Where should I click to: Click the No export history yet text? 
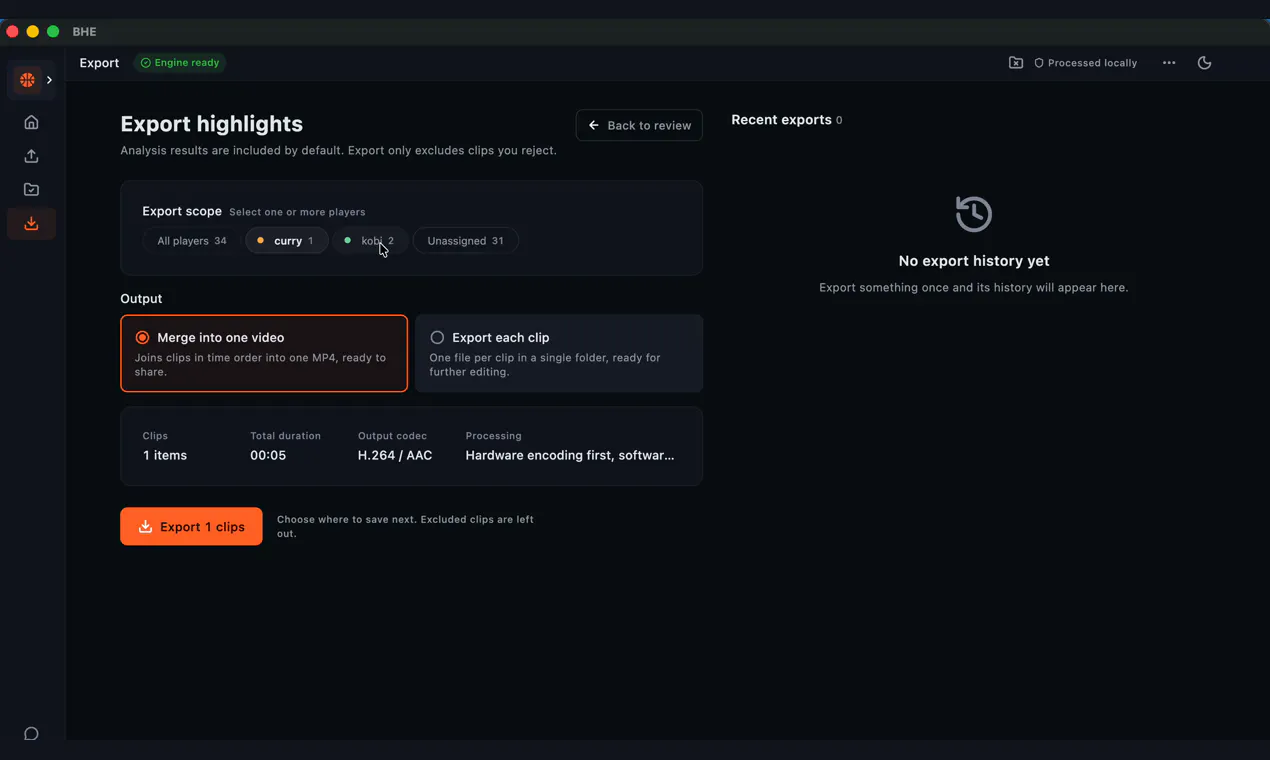tap(974, 261)
